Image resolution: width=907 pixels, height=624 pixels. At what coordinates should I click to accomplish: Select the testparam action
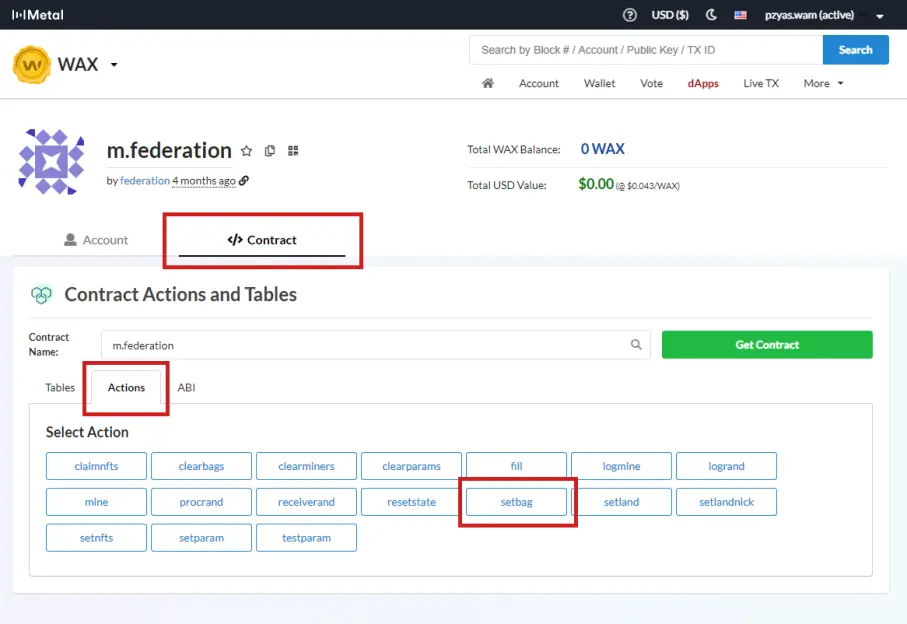pos(306,538)
